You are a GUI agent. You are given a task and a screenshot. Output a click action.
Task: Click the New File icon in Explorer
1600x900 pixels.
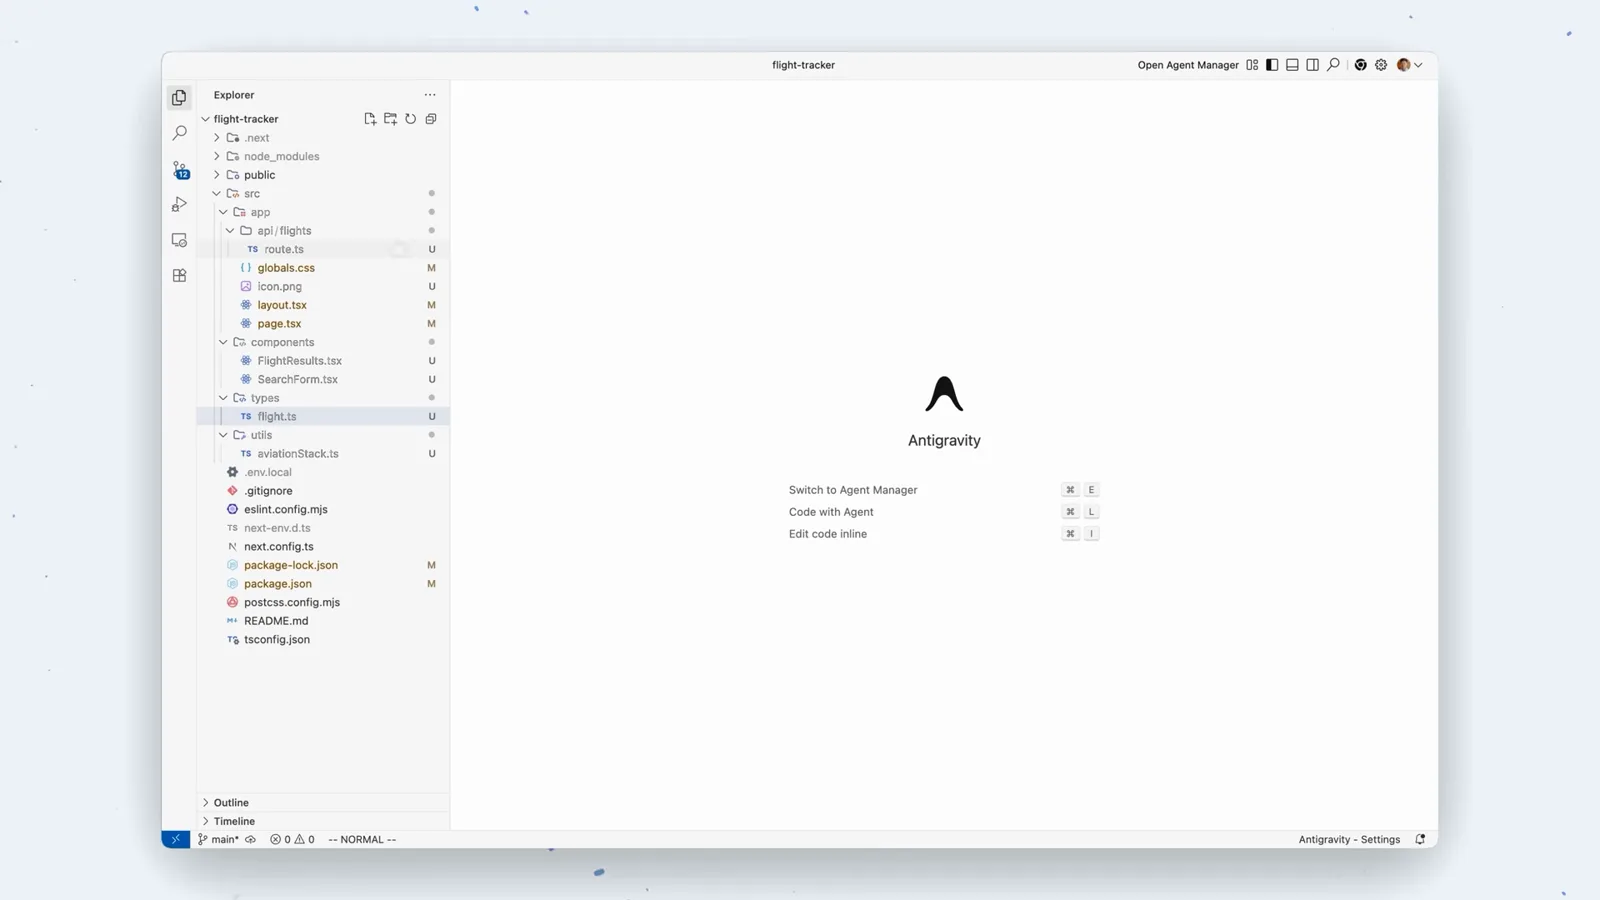click(370, 119)
